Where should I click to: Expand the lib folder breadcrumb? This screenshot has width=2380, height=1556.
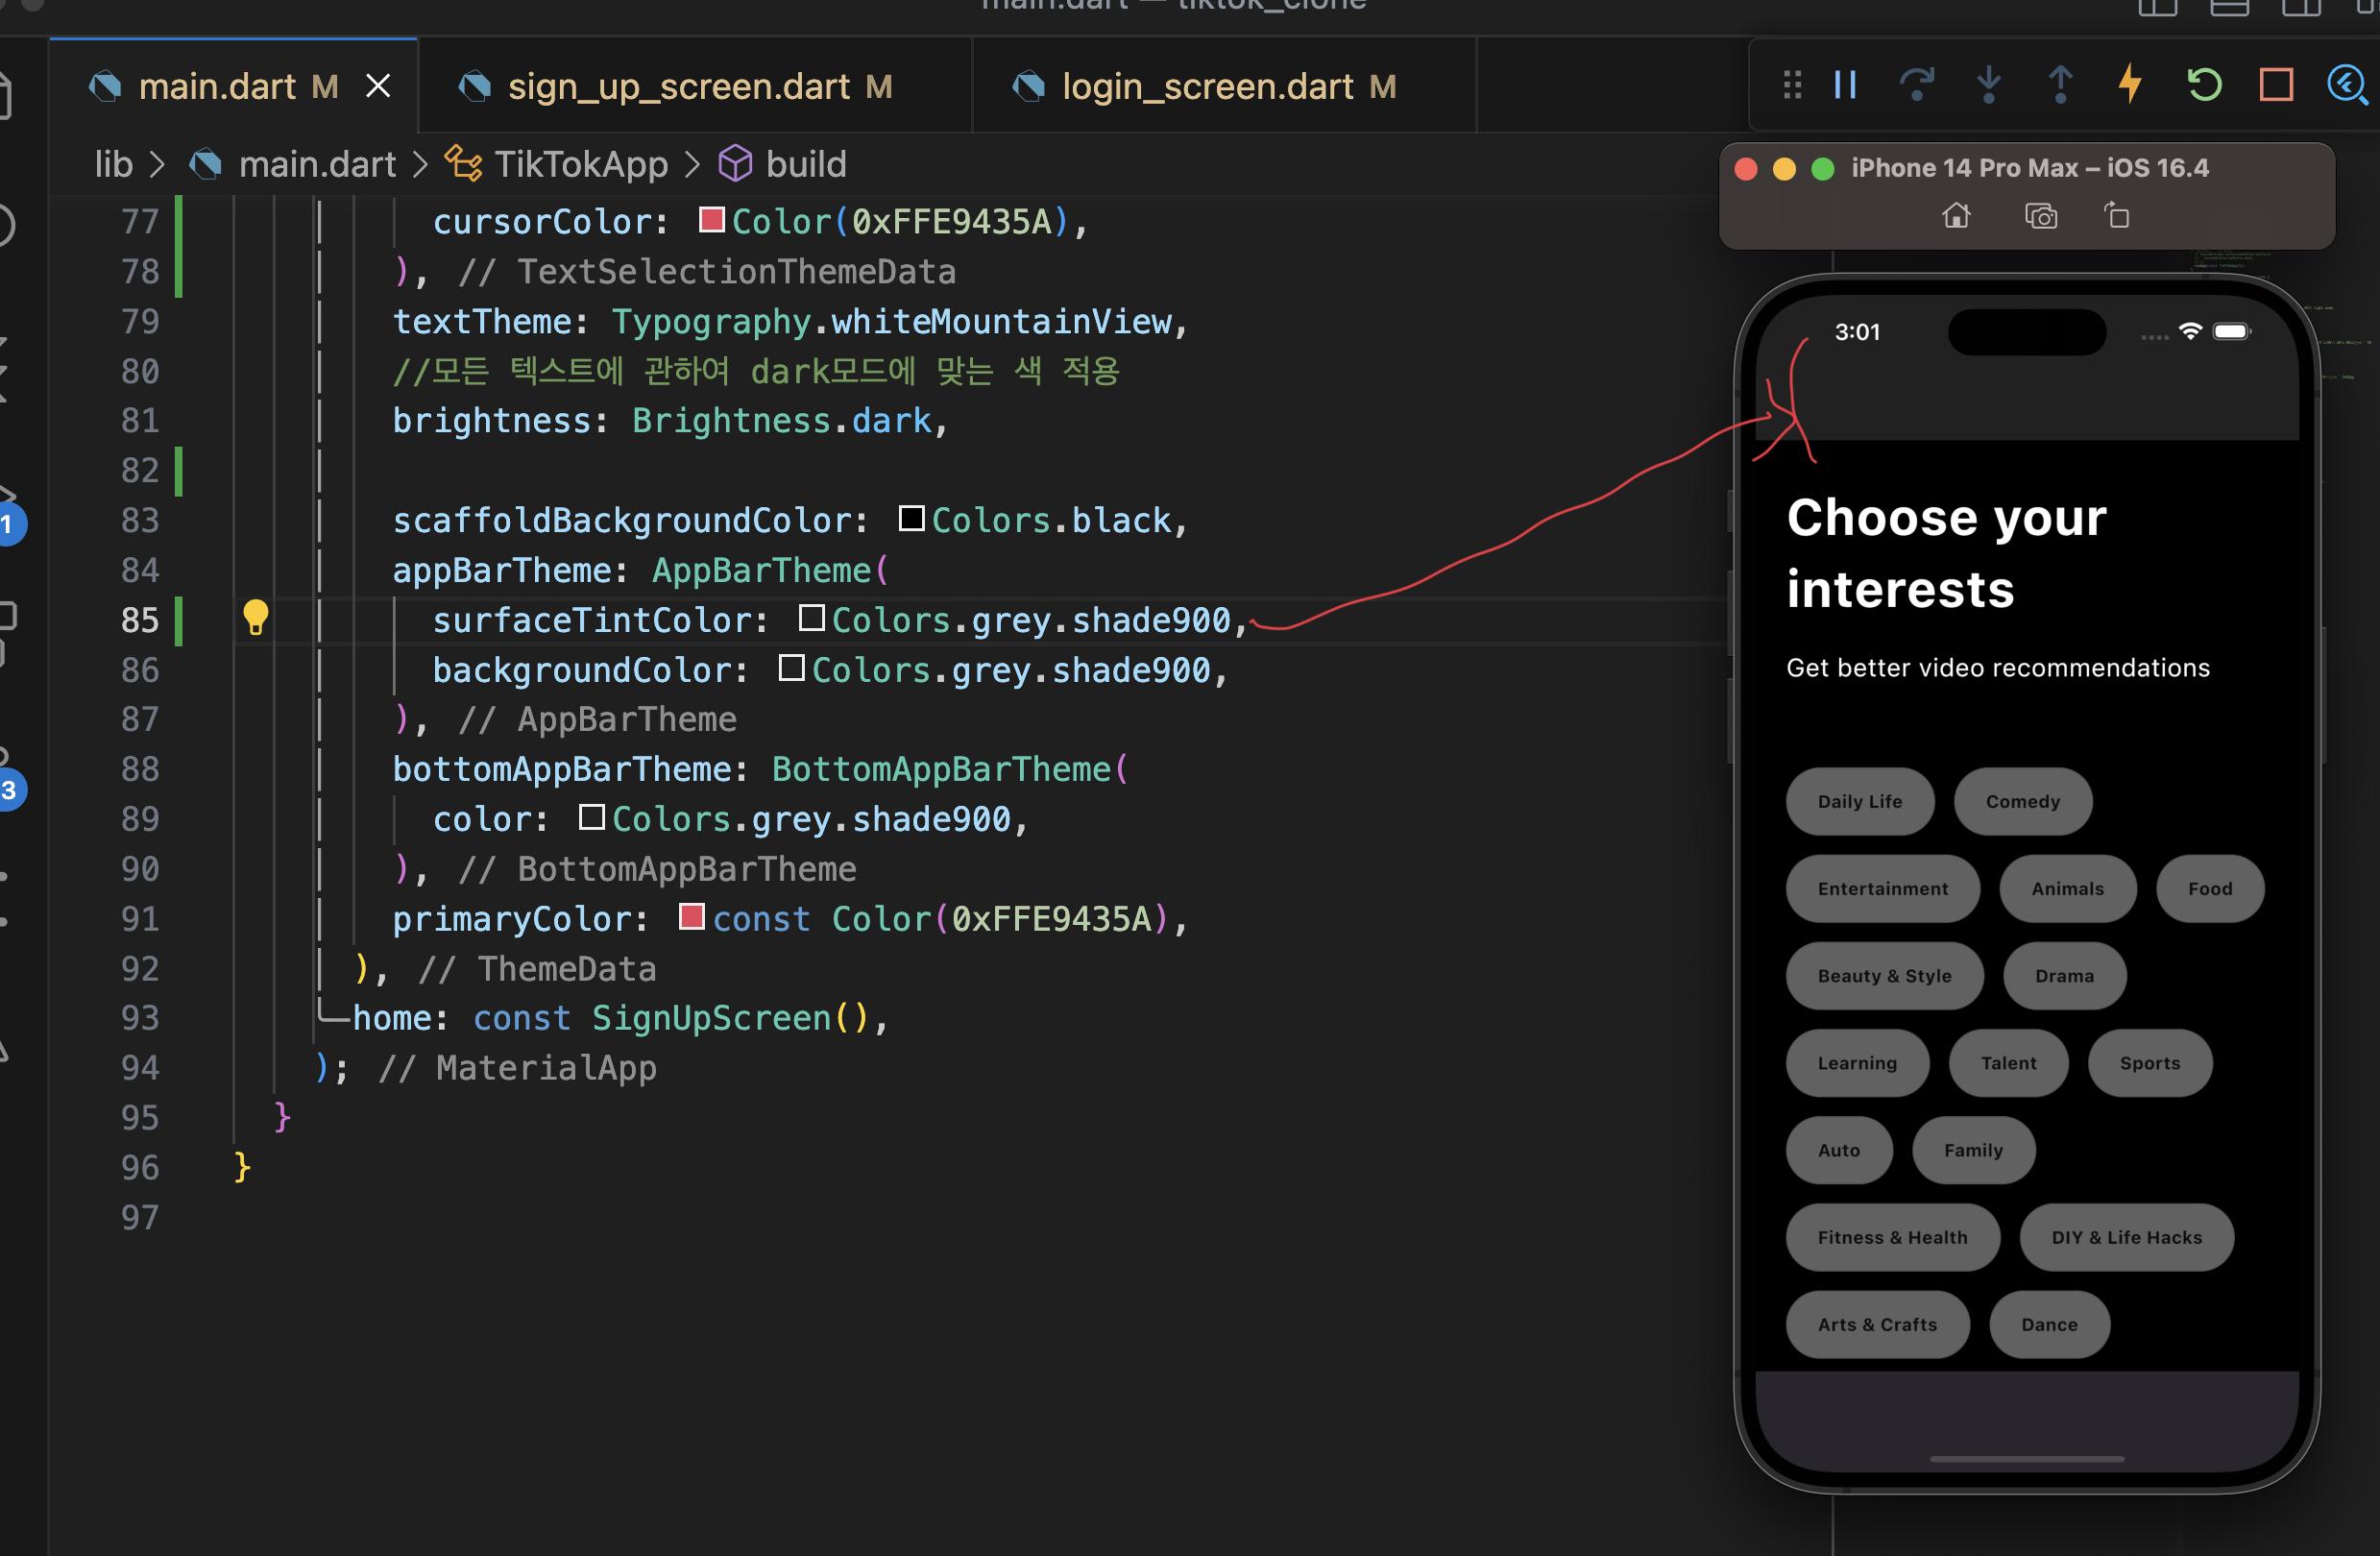tap(113, 164)
